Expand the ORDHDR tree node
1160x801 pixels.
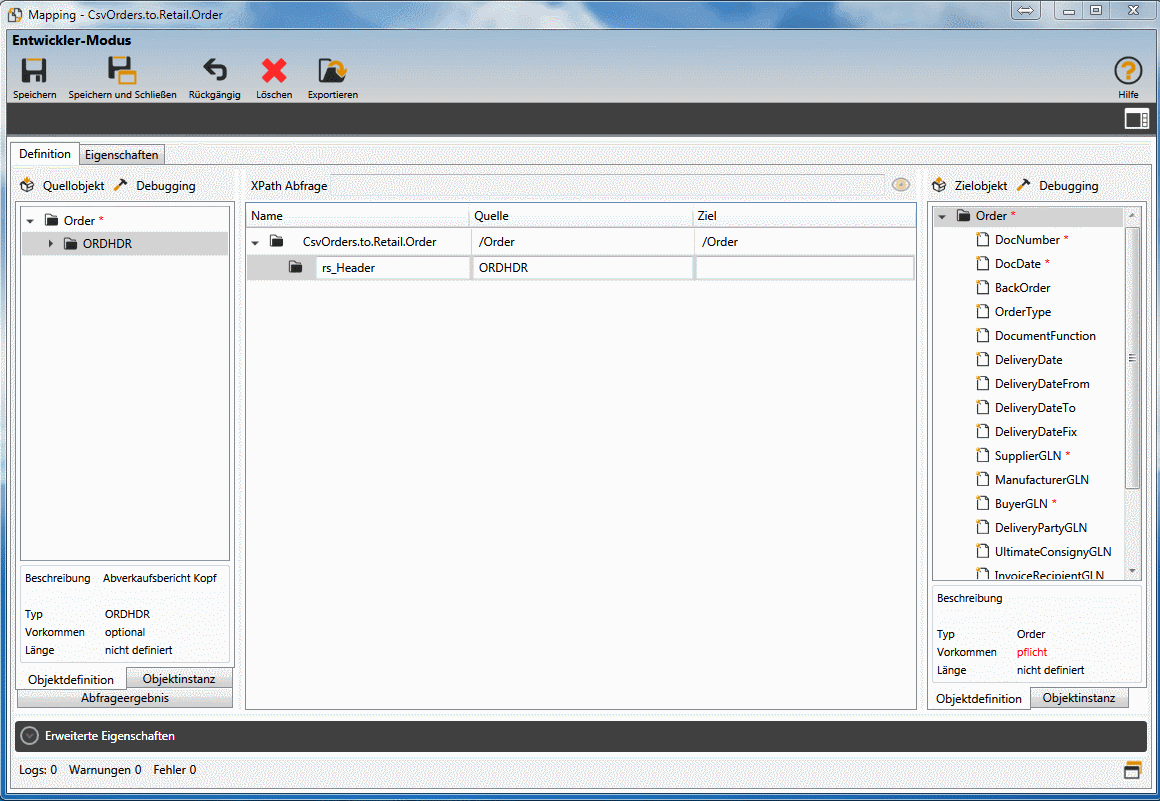(x=51, y=244)
